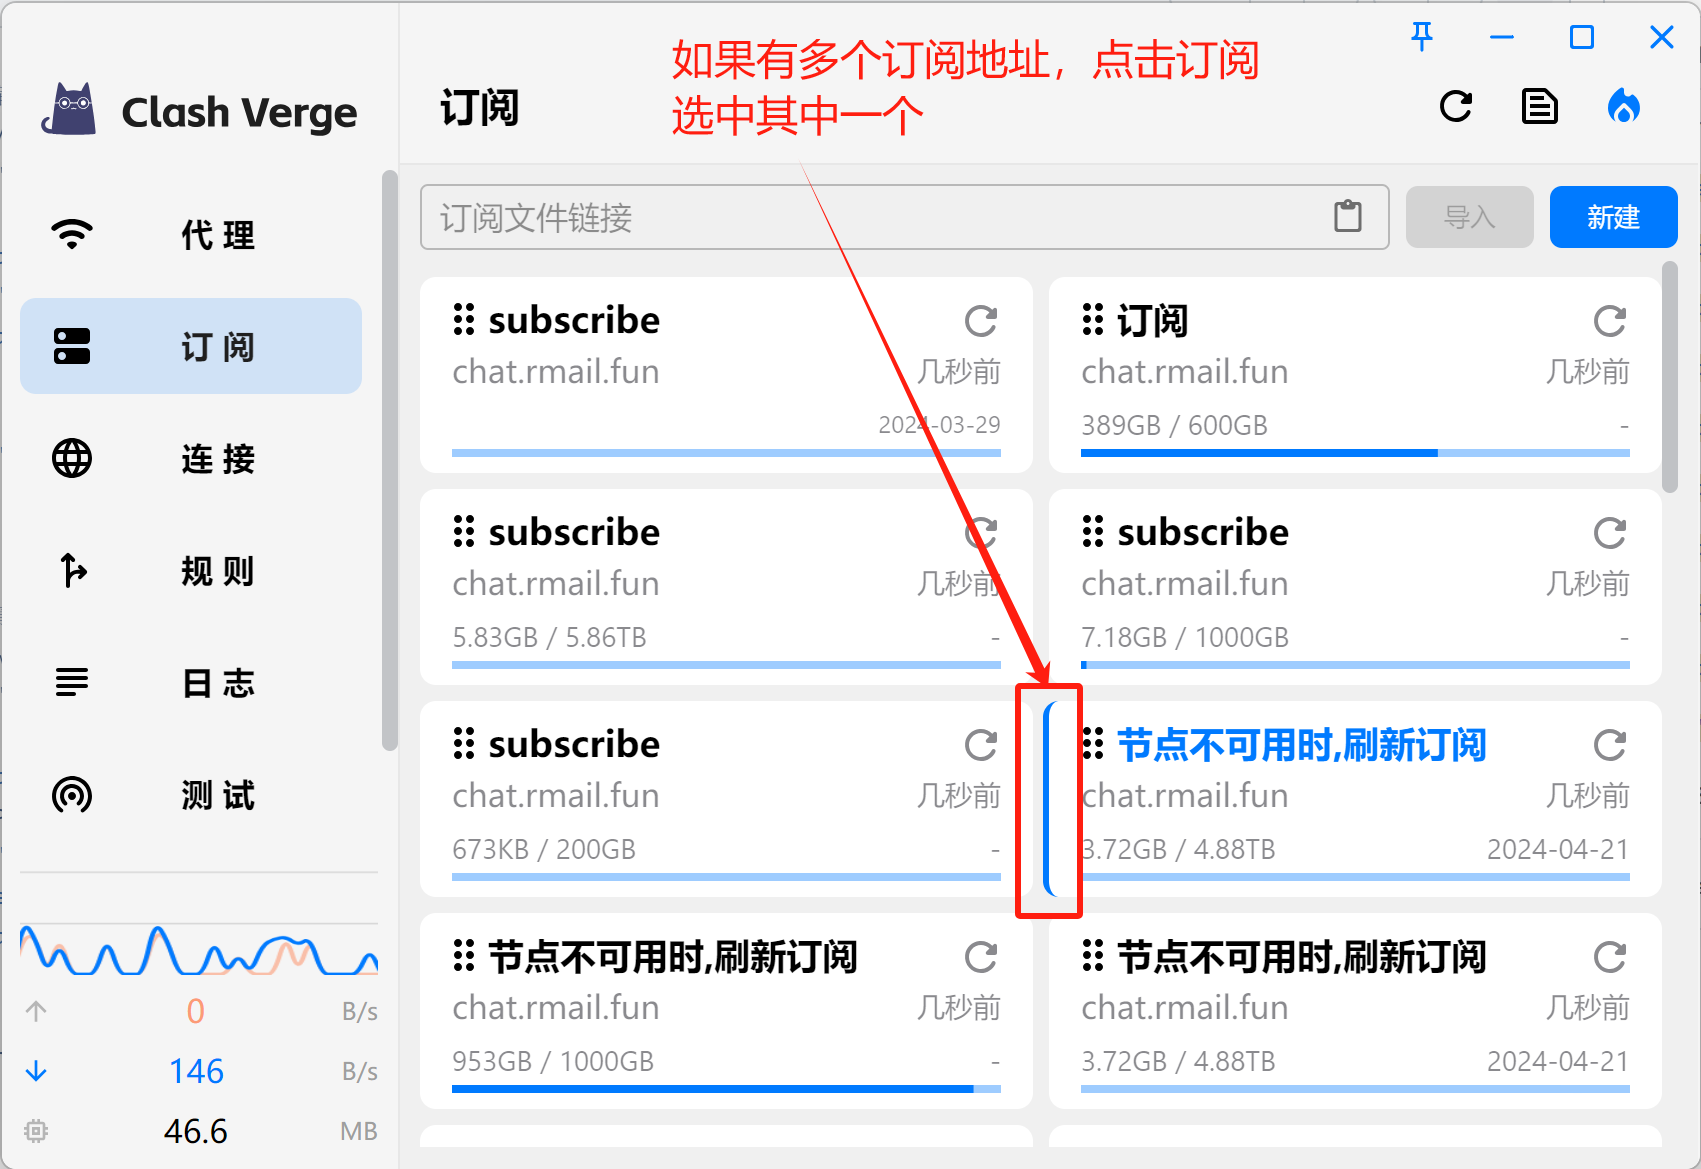The width and height of the screenshot is (1701, 1169).
Task: Click usage bar under 7.18GB / 1000GB
Action: pyautogui.click(x=1355, y=665)
